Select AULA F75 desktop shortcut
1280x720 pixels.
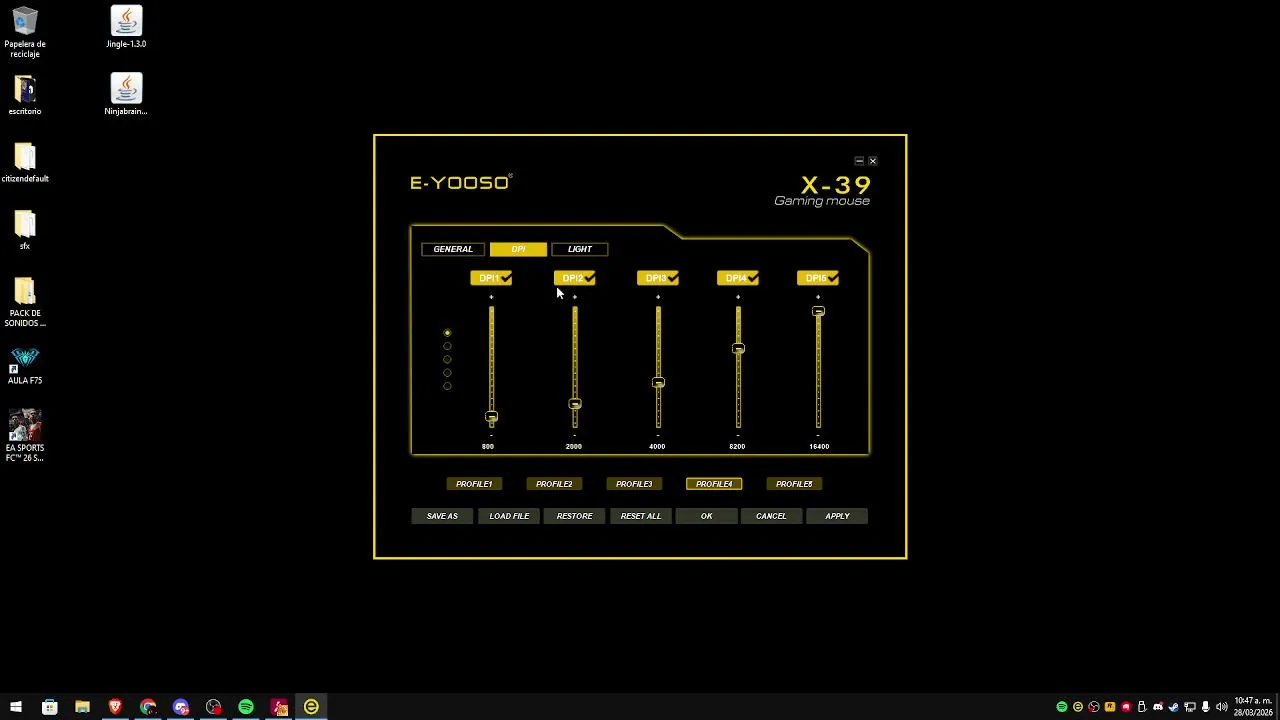25,366
